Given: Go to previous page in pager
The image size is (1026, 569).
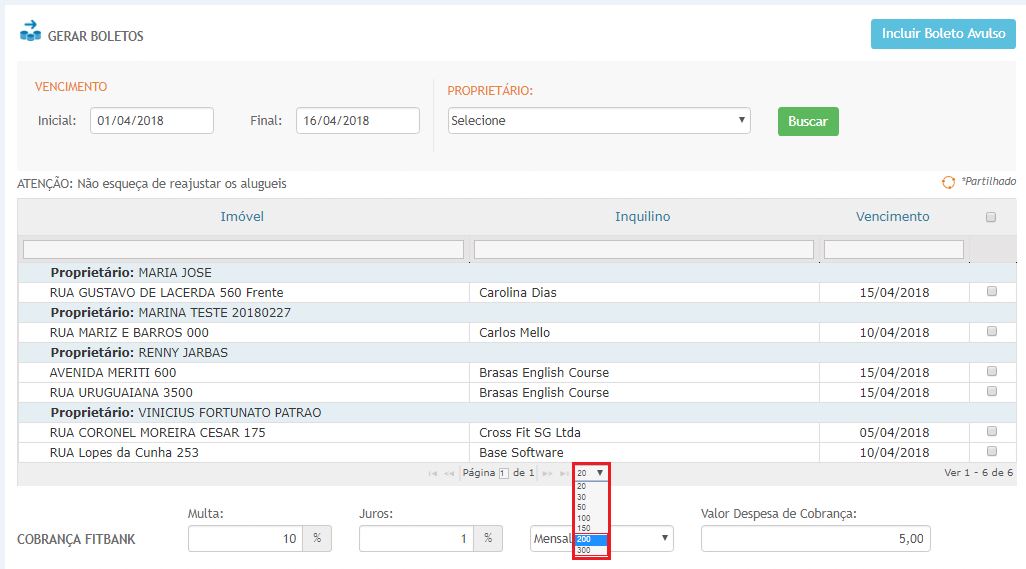Looking at the screenshot, I should coord(449,473).
